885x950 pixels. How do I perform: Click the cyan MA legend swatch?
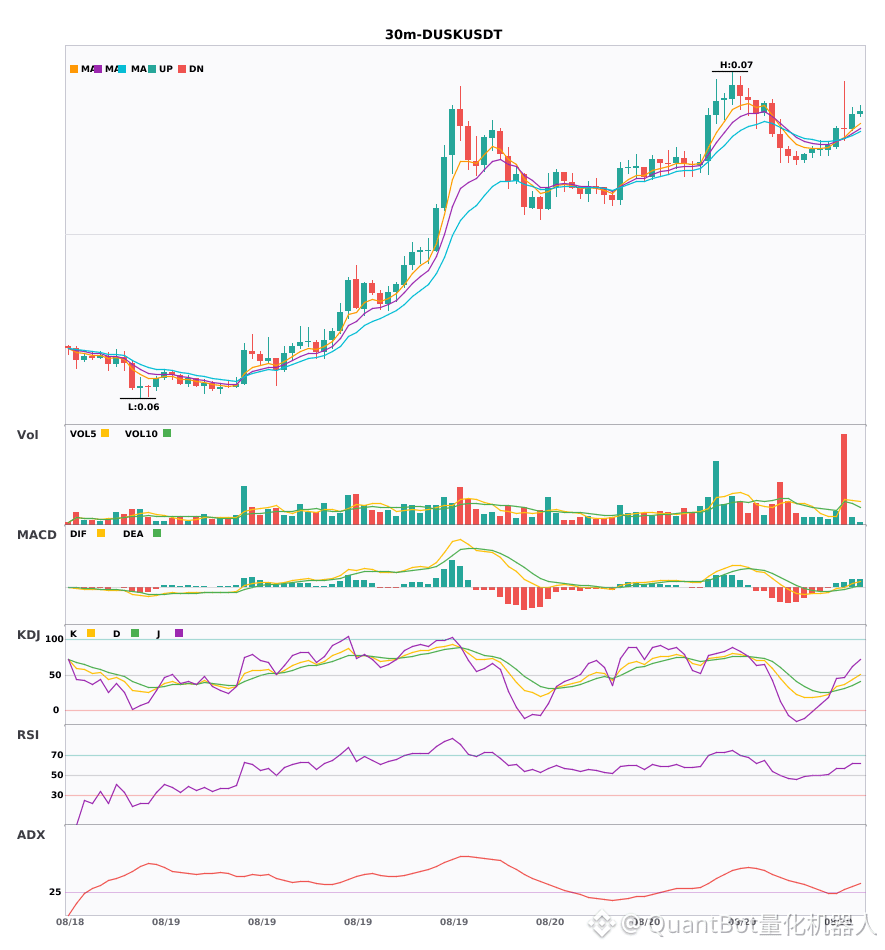(122, 69)
